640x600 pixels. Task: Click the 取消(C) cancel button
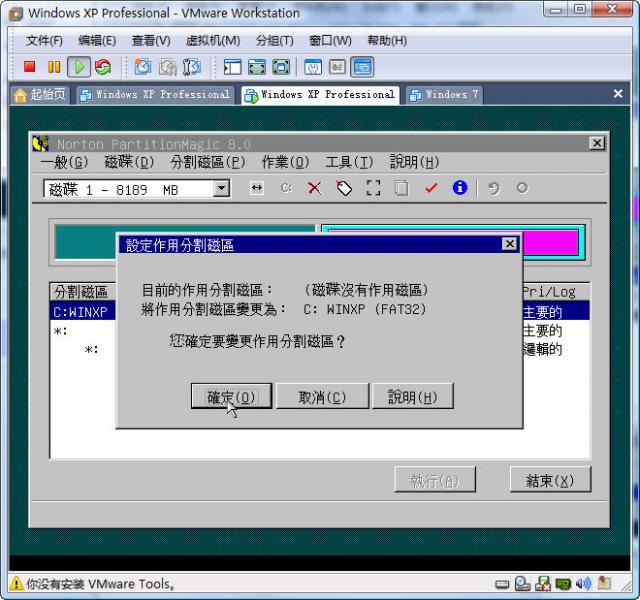pos(322,396)
